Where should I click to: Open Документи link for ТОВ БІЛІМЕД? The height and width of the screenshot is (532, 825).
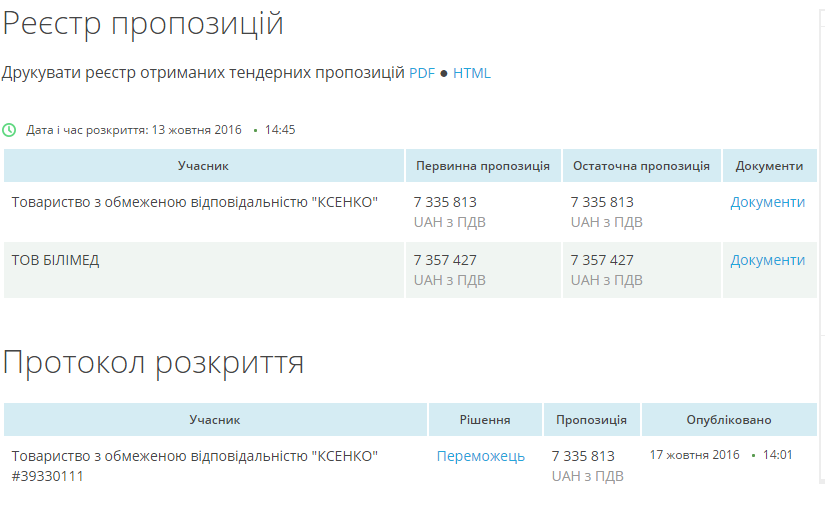coord(767,260)
